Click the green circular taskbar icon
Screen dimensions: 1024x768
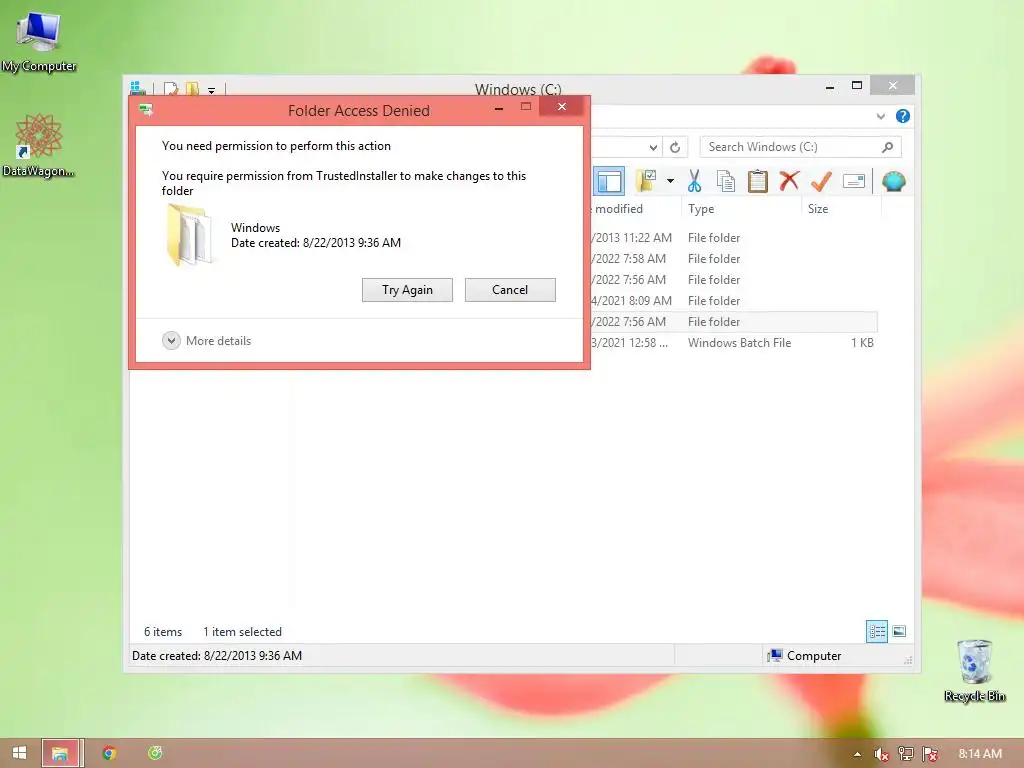point(155,753)
